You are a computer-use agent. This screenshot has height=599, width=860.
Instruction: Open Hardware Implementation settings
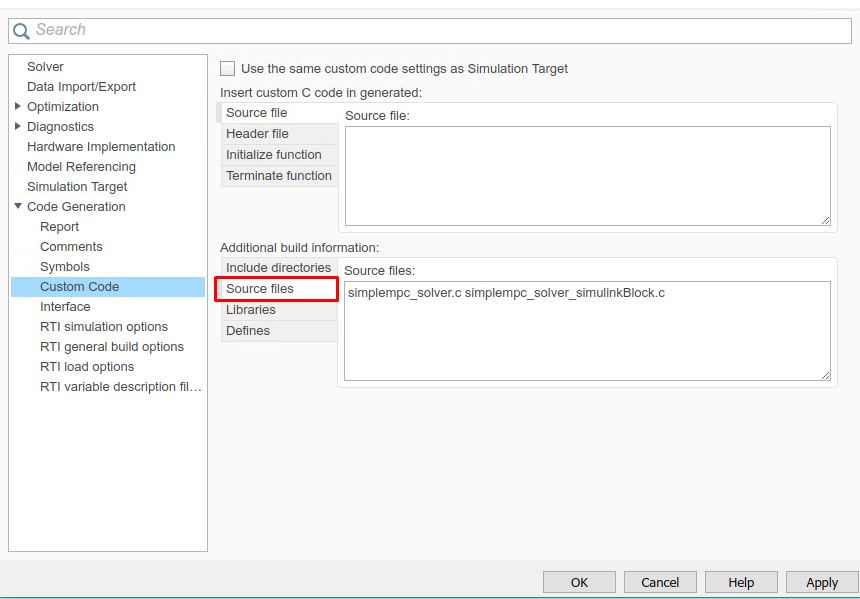(x=101, y=147)
